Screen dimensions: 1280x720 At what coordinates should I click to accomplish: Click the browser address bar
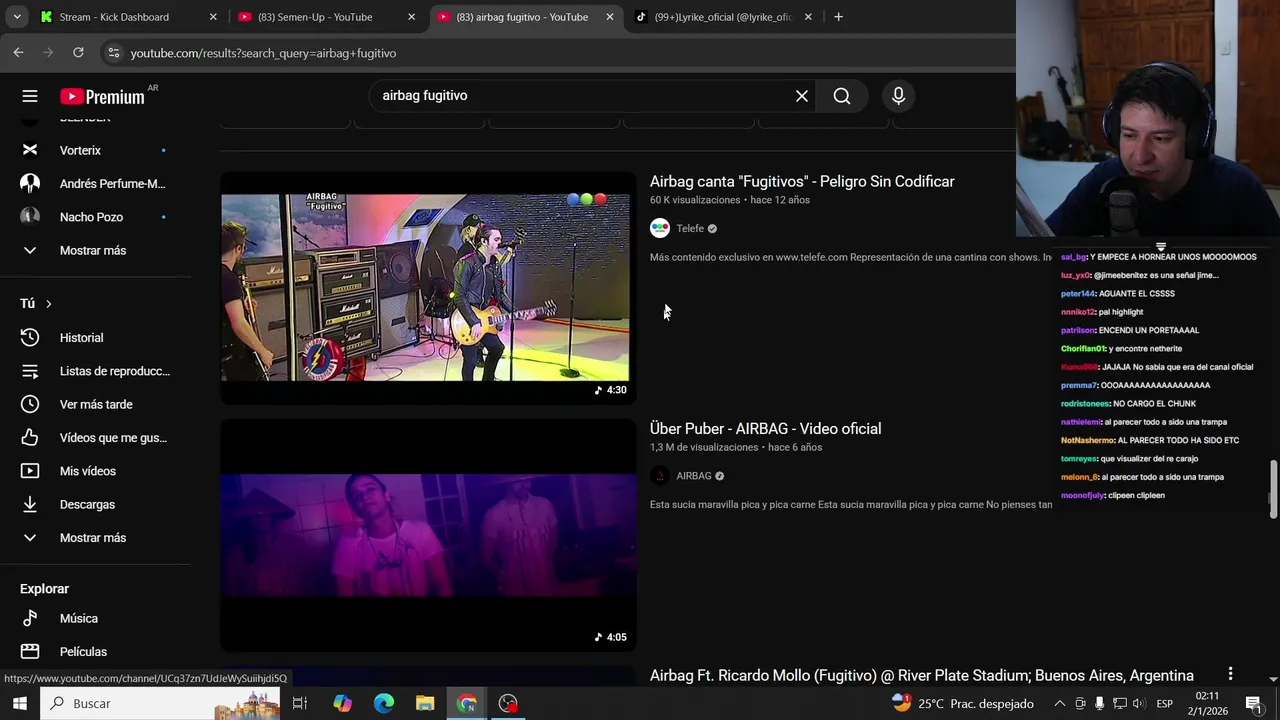(x=560, y=53)
